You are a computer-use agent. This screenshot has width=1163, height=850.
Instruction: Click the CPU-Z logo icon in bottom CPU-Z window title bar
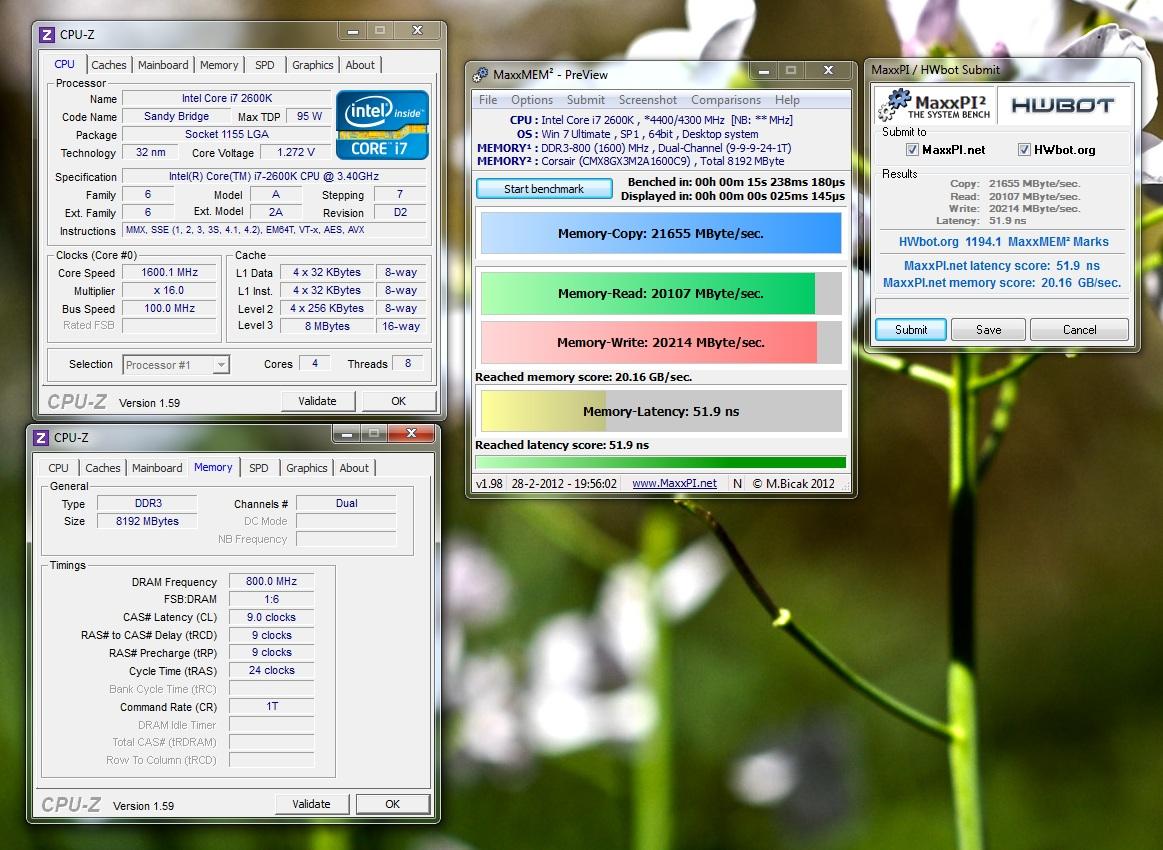pos(41,438)
